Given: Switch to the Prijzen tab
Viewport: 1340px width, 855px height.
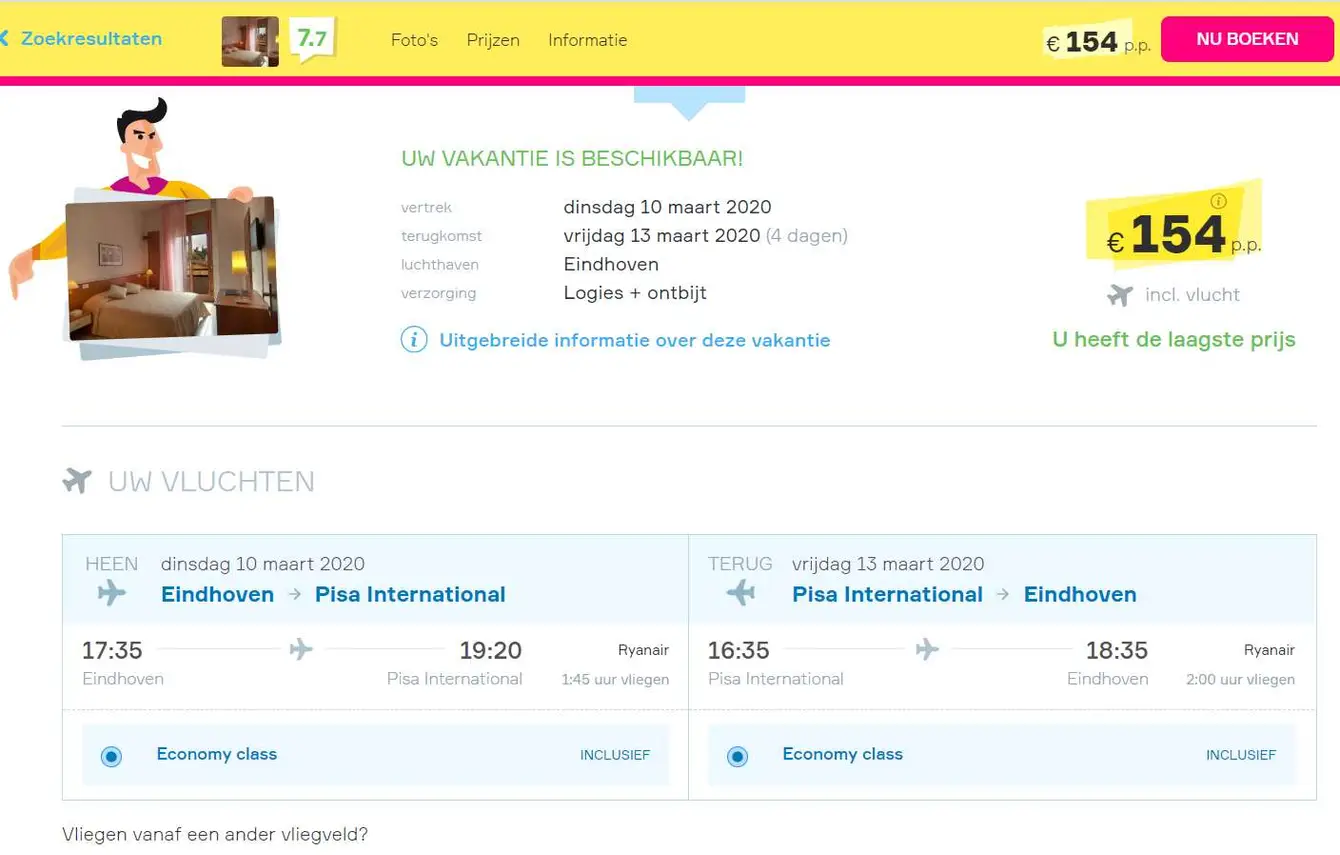Looking at the screenshot, I should 493,40.
